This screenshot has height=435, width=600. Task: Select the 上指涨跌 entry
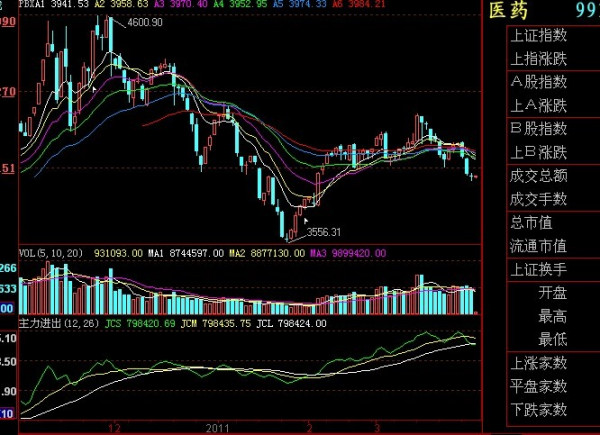point(538,58)
